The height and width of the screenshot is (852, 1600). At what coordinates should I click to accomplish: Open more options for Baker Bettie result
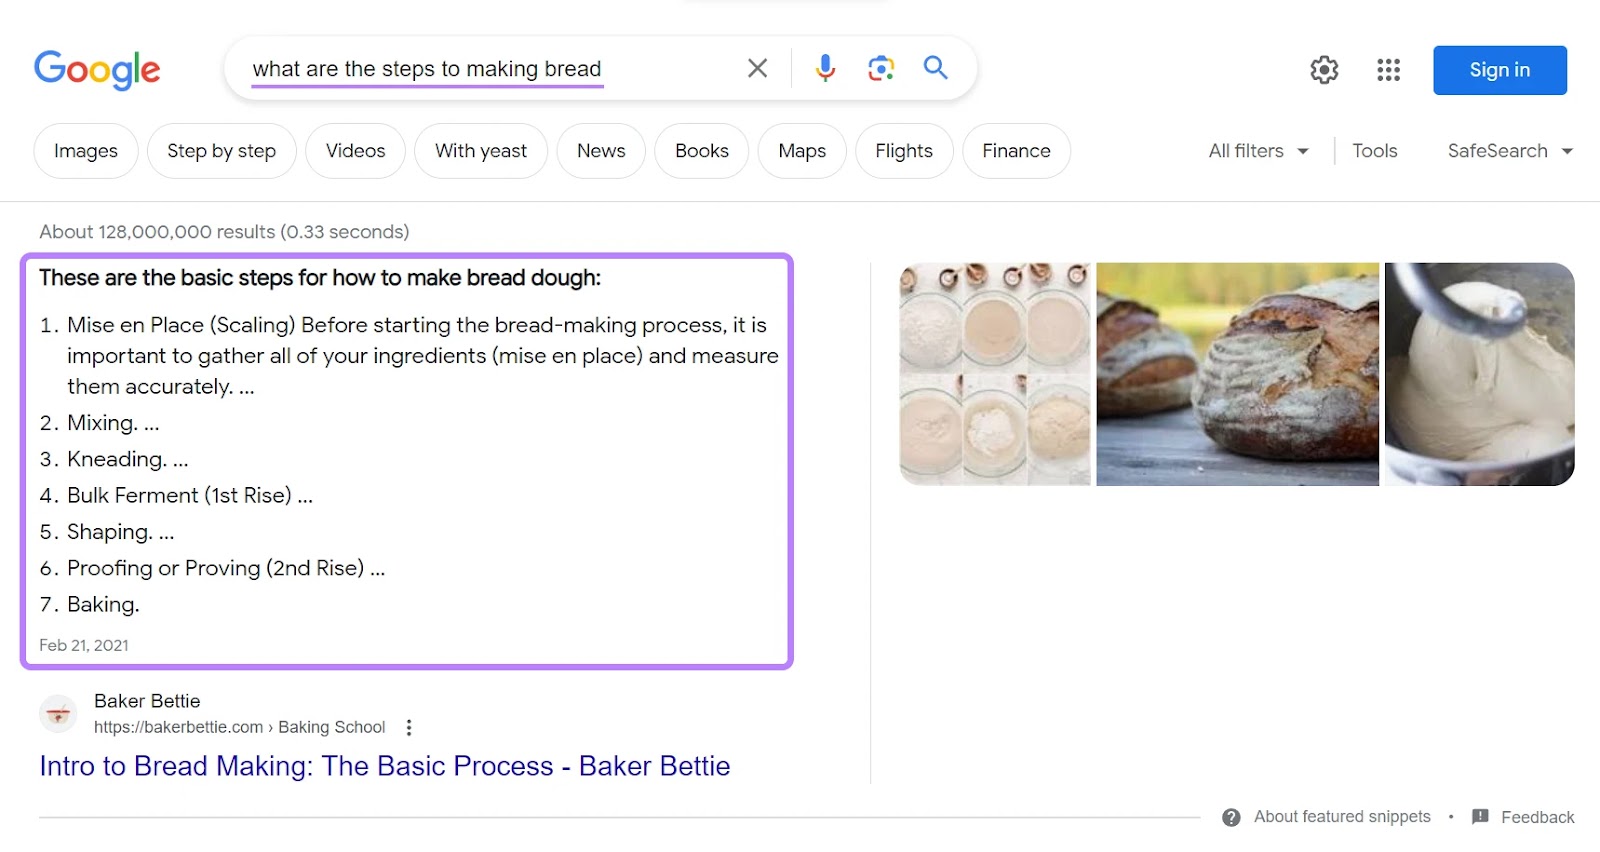click(x=409, y=728)
